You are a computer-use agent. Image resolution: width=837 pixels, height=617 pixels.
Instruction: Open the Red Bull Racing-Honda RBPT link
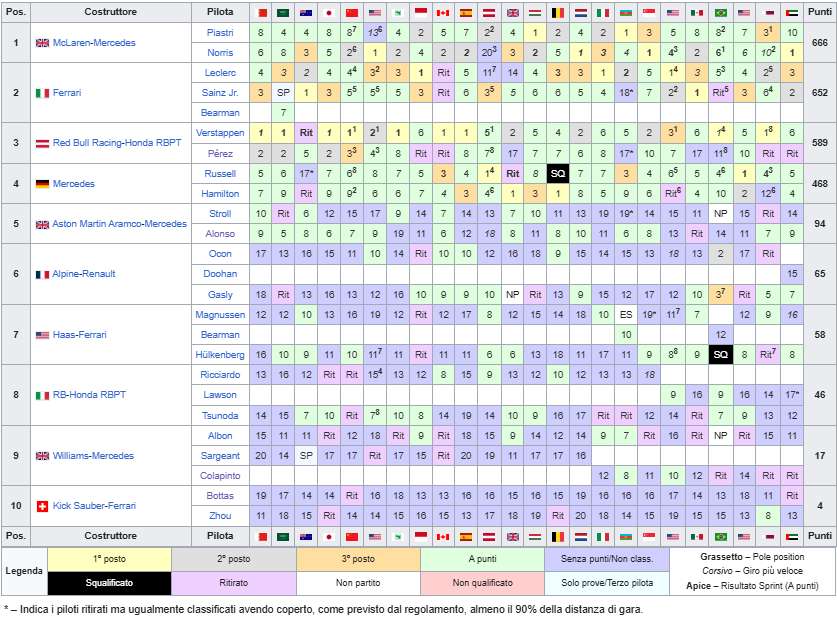click(x=117, y=143)
